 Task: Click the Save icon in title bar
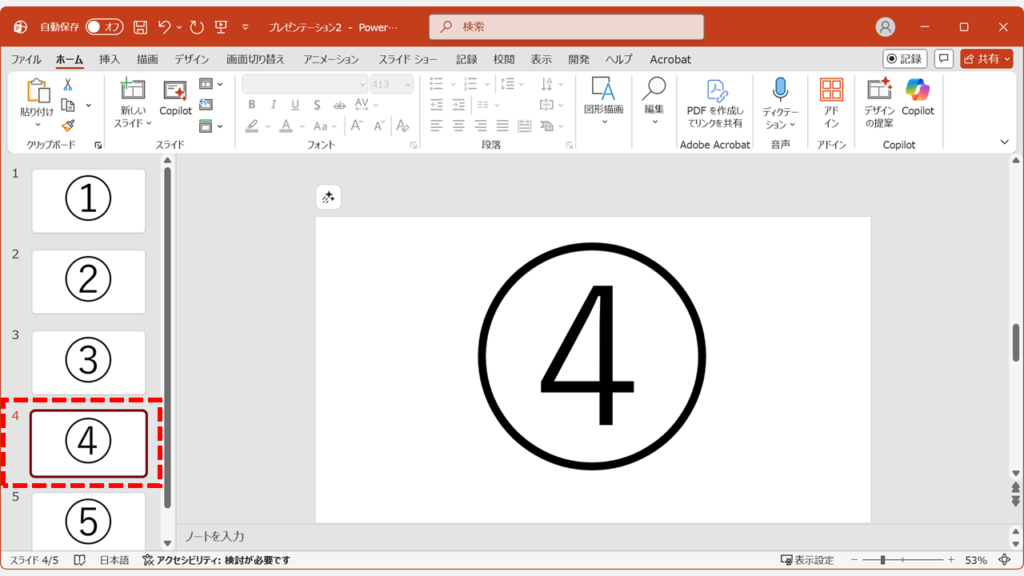pos(140,27)
